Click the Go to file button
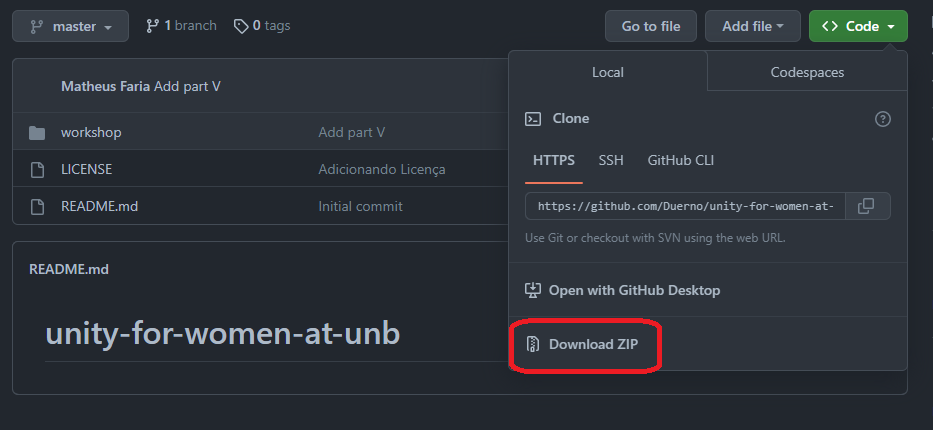This screenshot has height=430, width=933. tap(650, 26)
